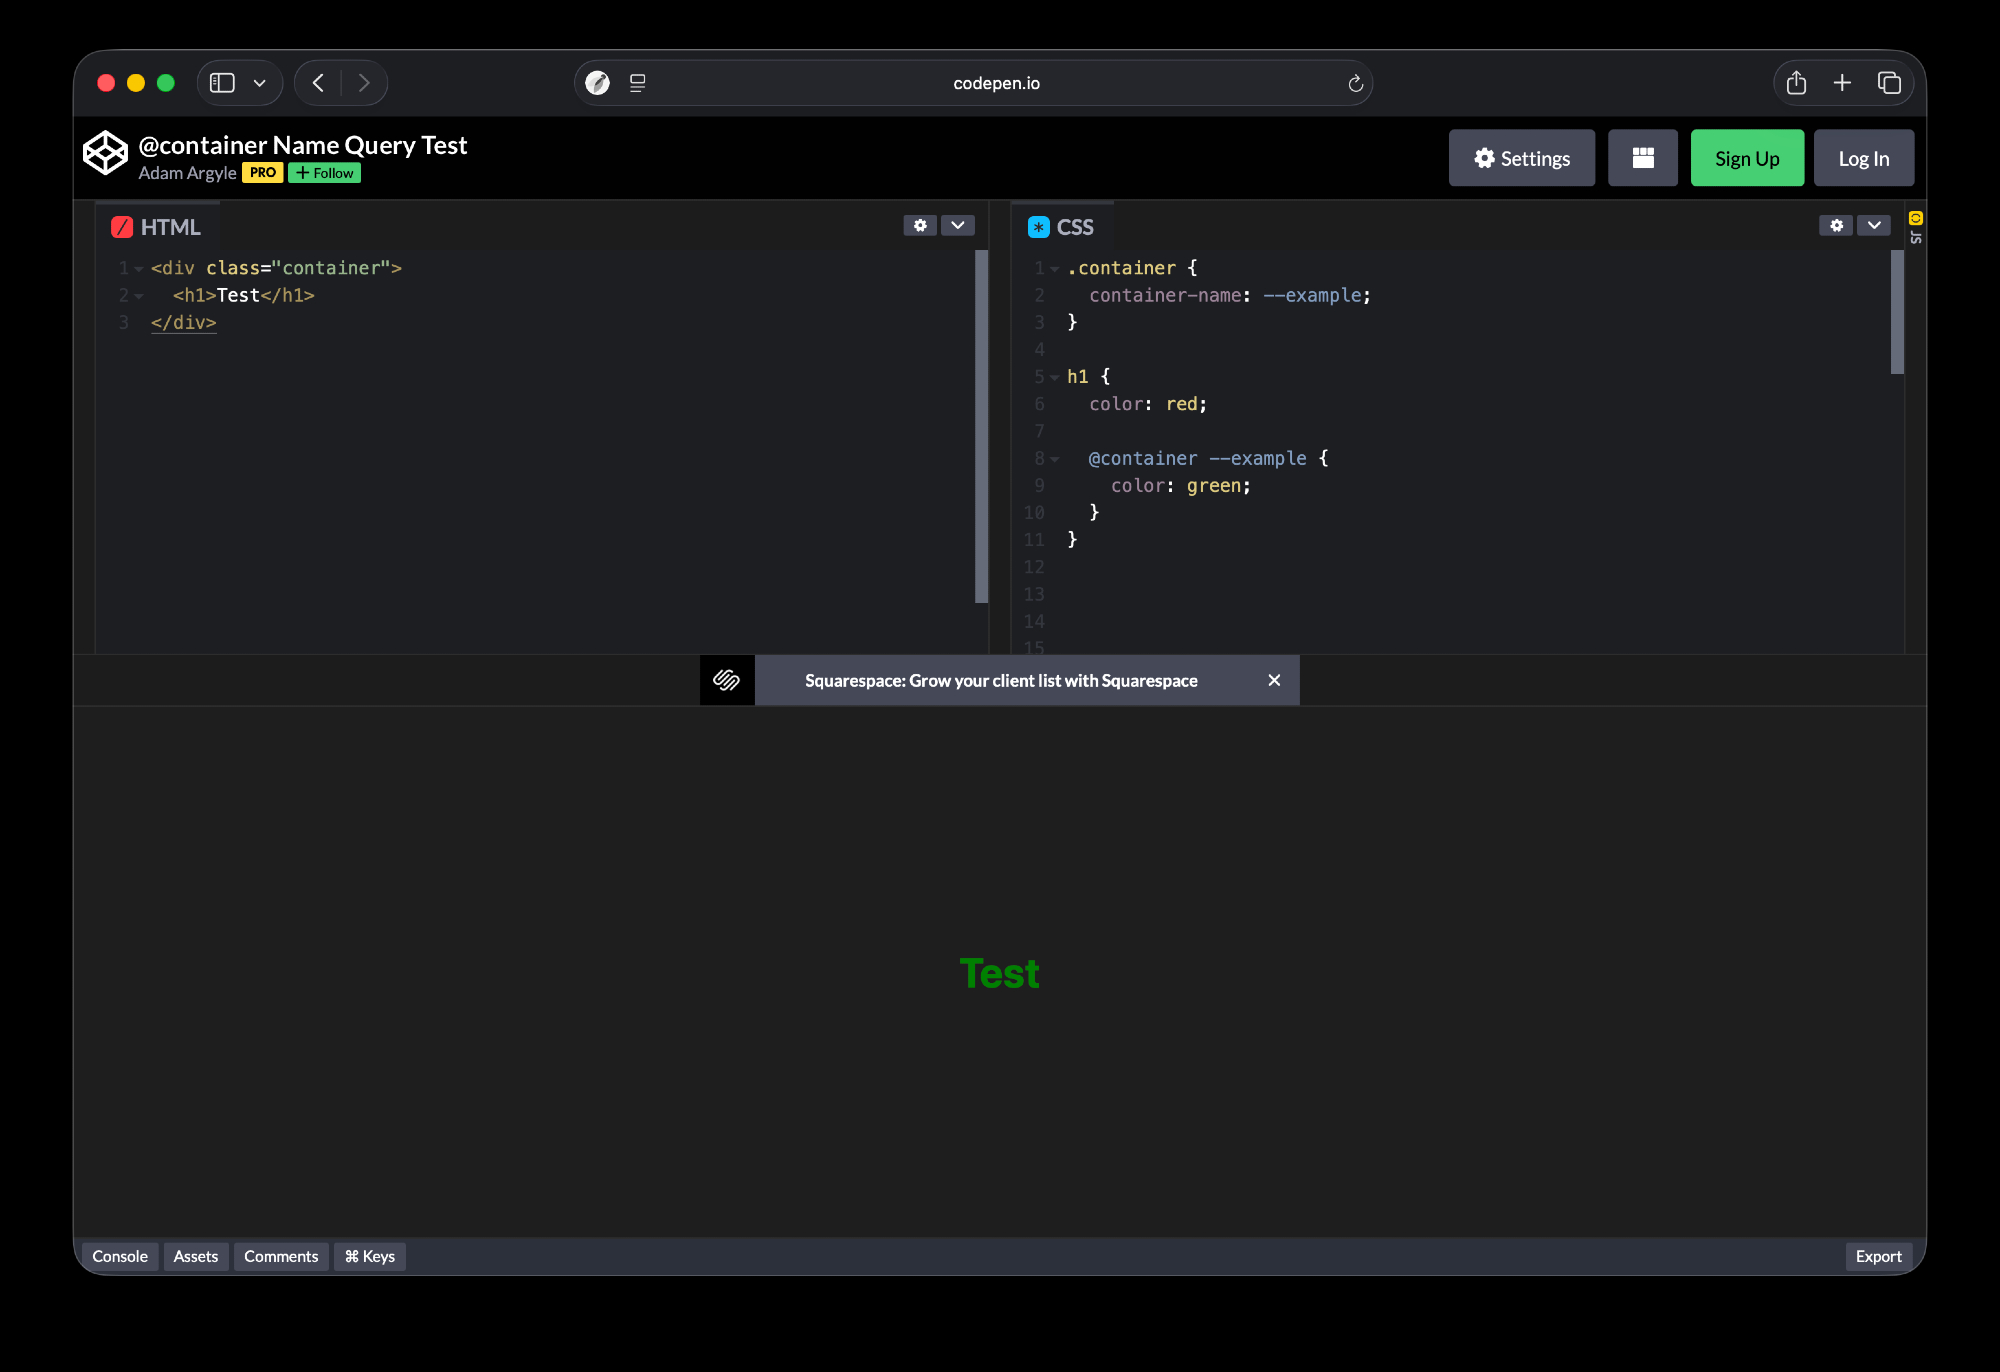Screen dimensions: 2000x1372
Task: Toggle the Console panel
Action: point(119,1257)
